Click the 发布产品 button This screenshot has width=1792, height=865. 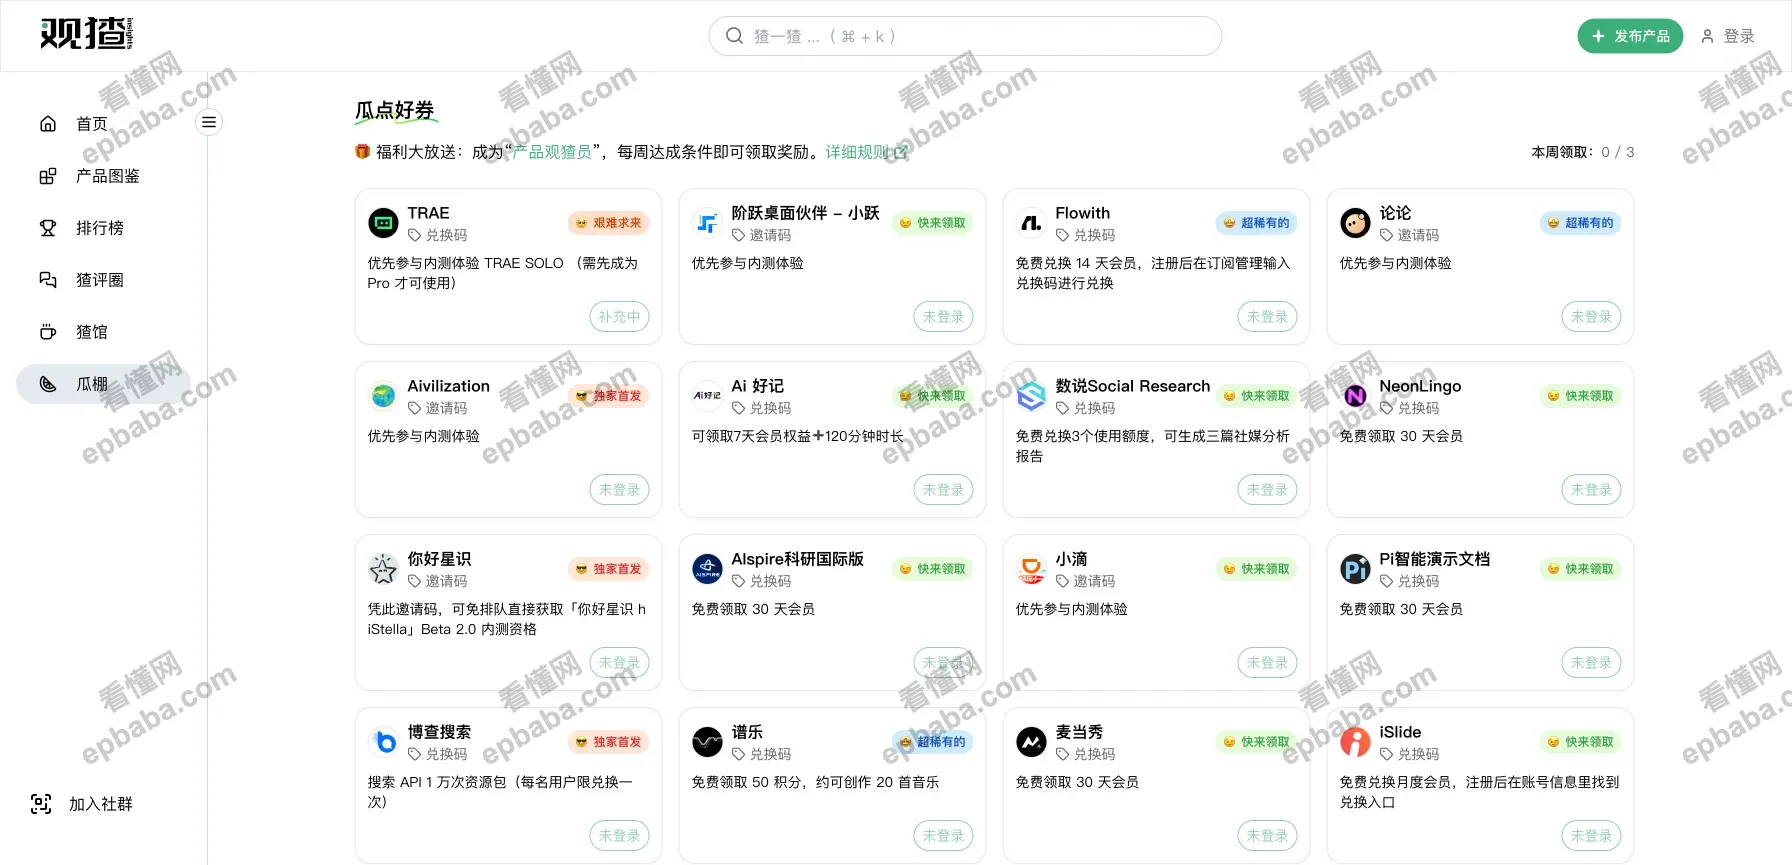coord(1630,36)
